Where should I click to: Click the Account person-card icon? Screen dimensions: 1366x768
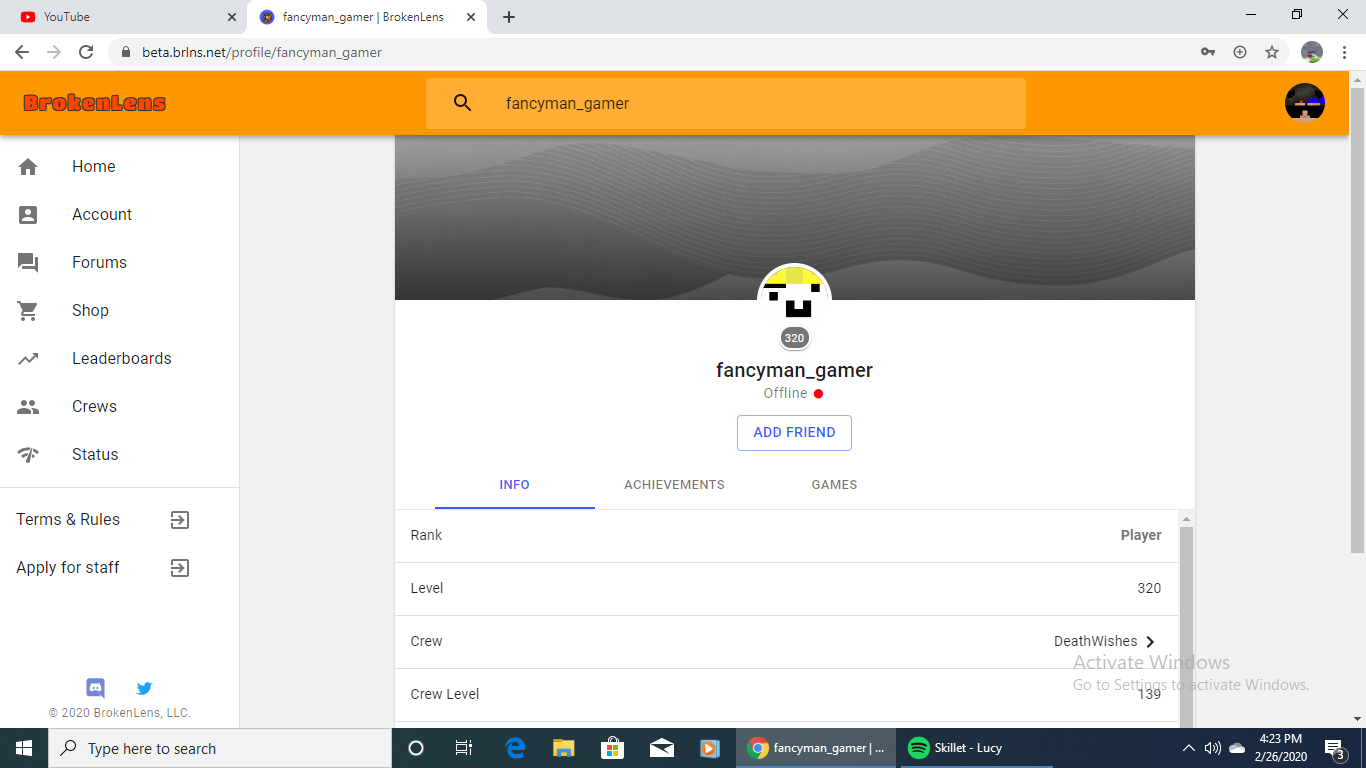[28, 215]
